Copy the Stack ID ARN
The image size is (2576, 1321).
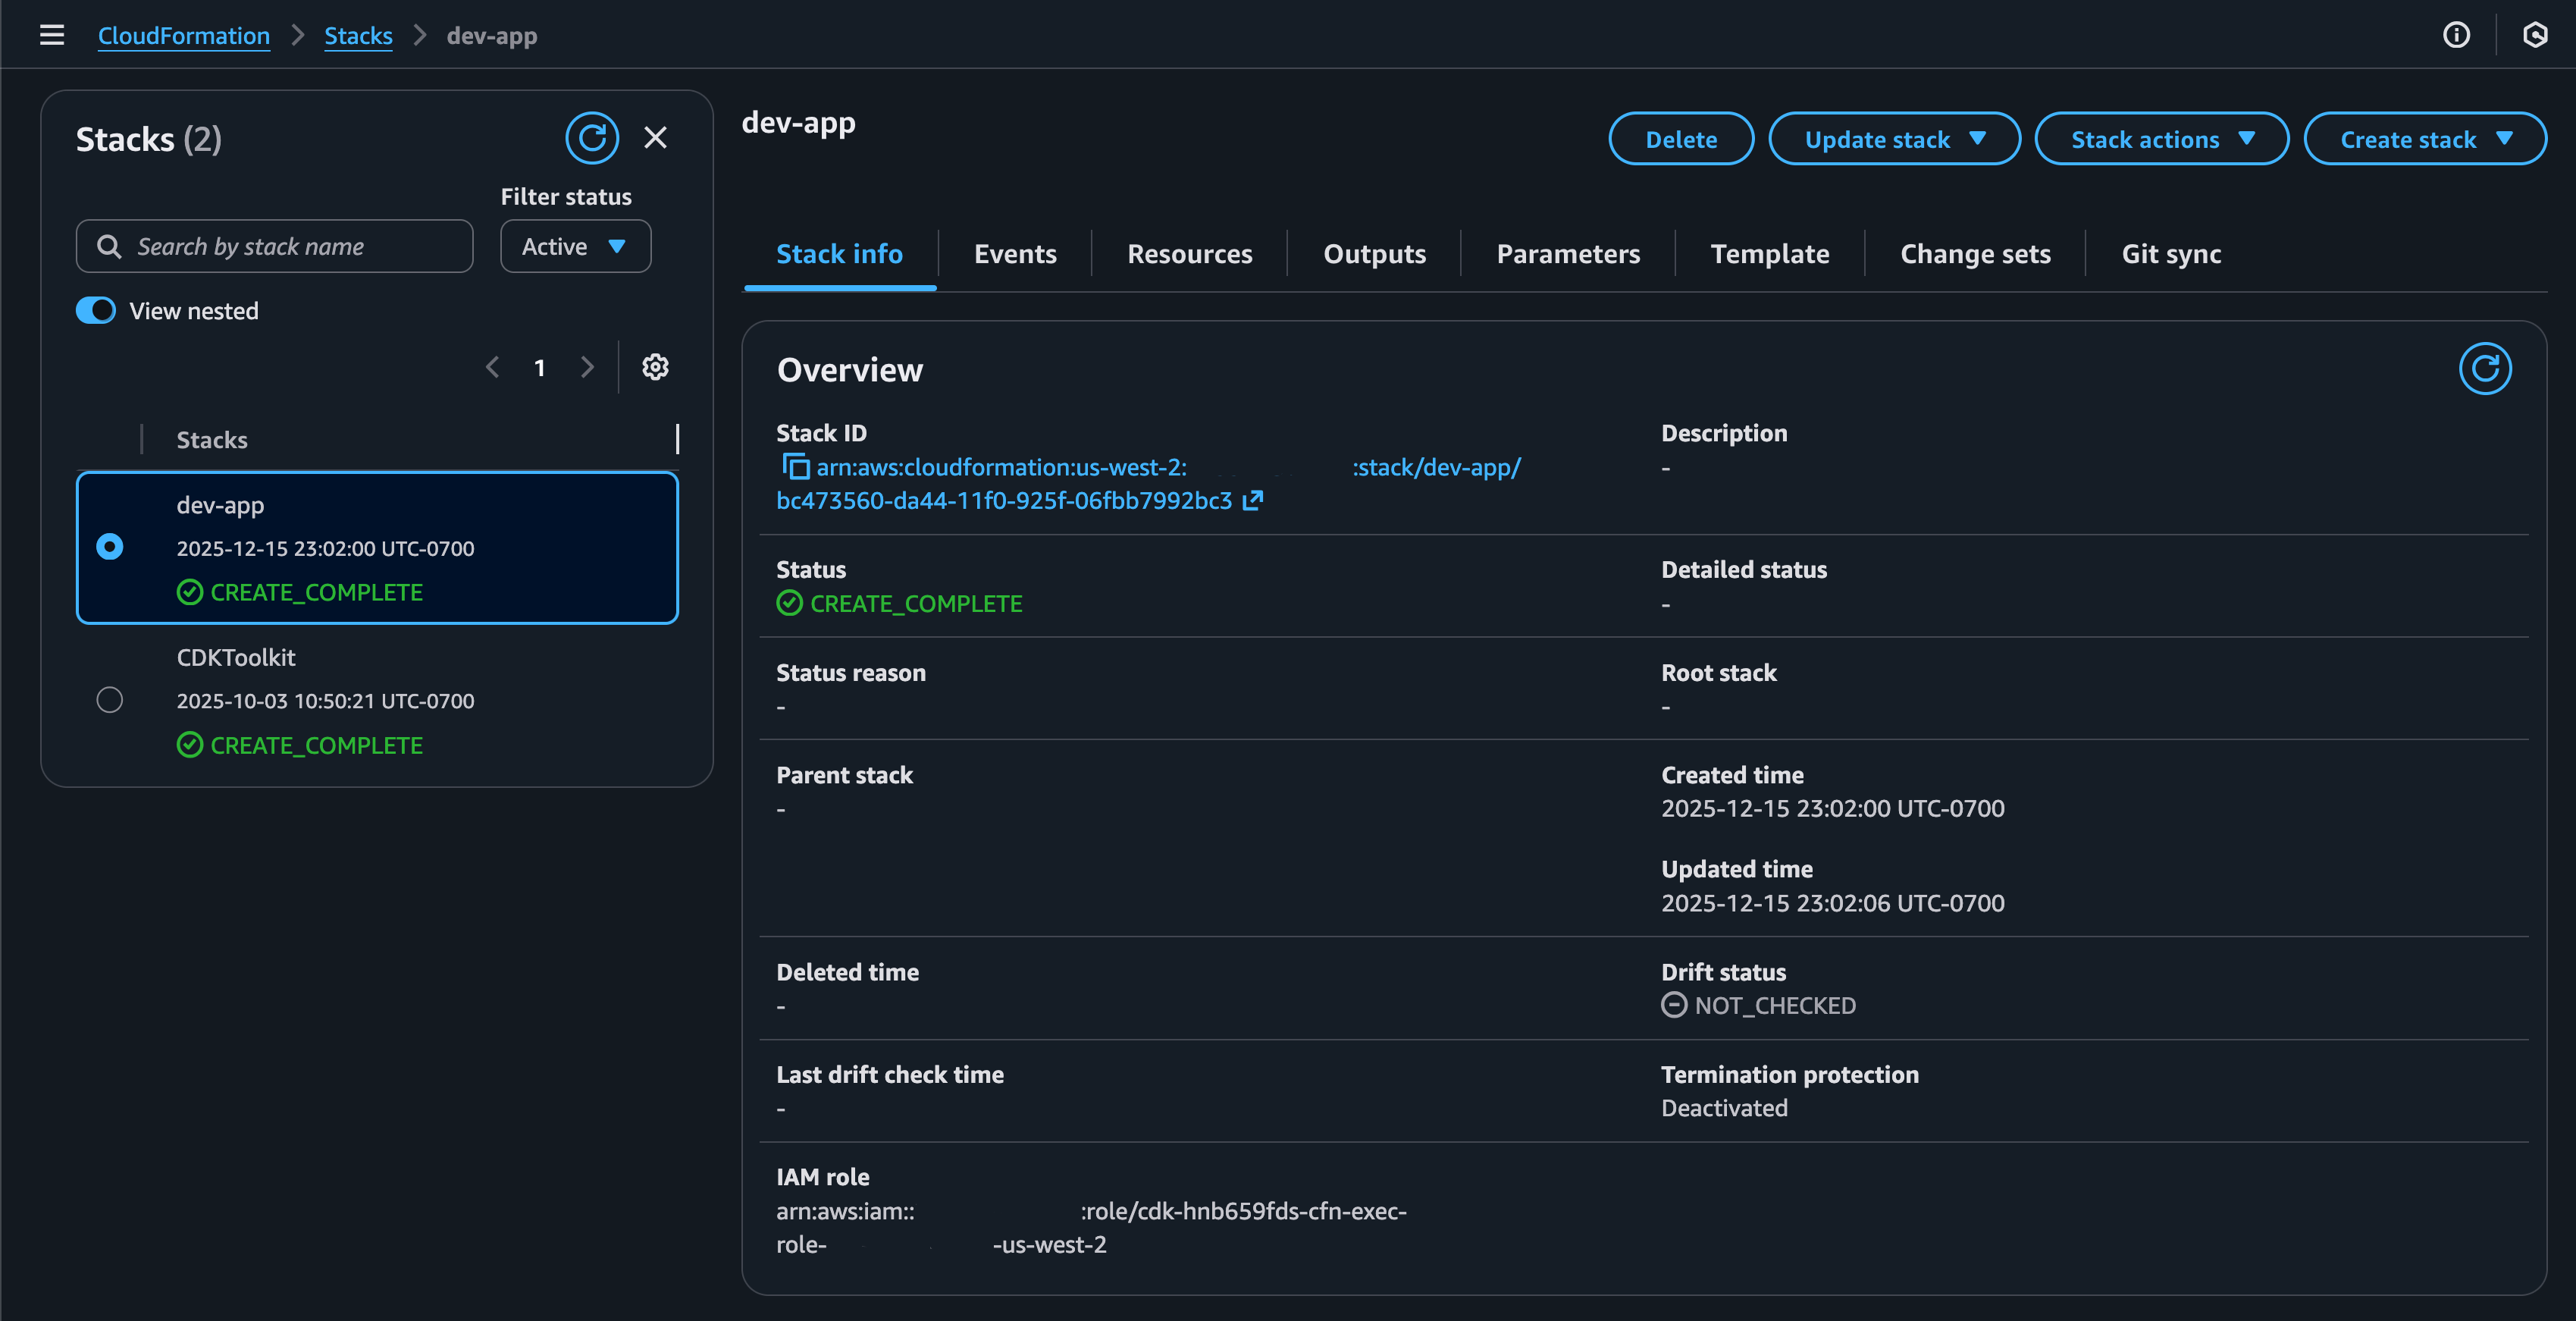coord(795,467)
